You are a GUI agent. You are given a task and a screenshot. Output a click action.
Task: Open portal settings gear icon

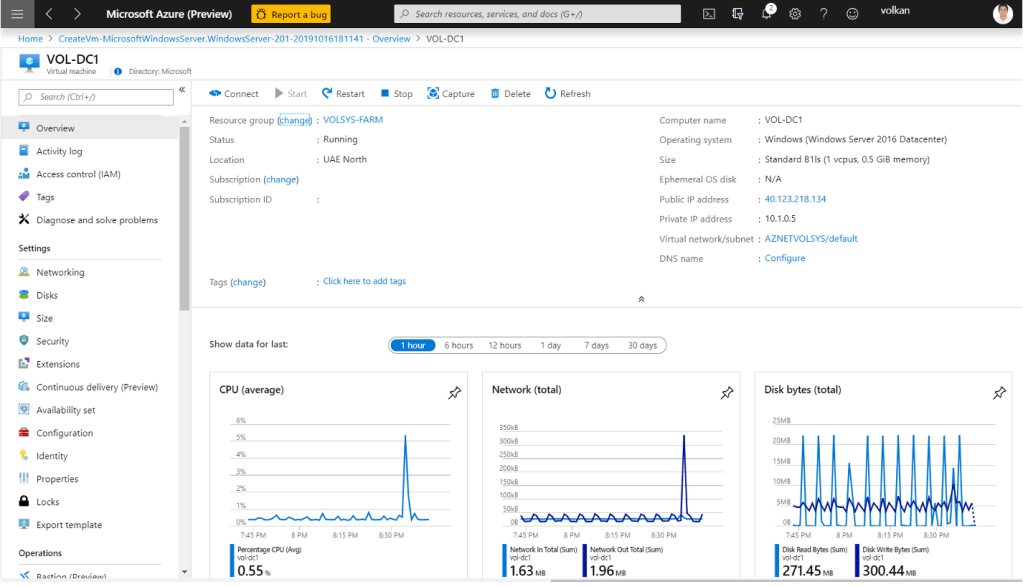pyautogui.click(x=795, y=14)
